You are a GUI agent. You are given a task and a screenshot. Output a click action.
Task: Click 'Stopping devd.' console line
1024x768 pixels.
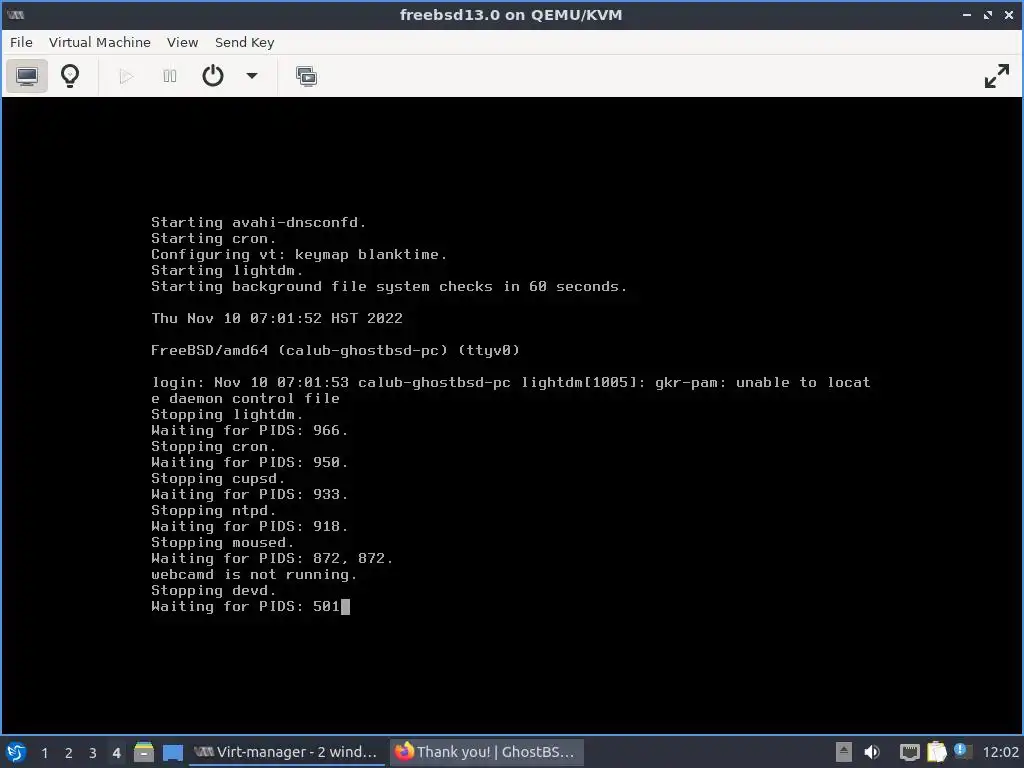tap(214, 590)
